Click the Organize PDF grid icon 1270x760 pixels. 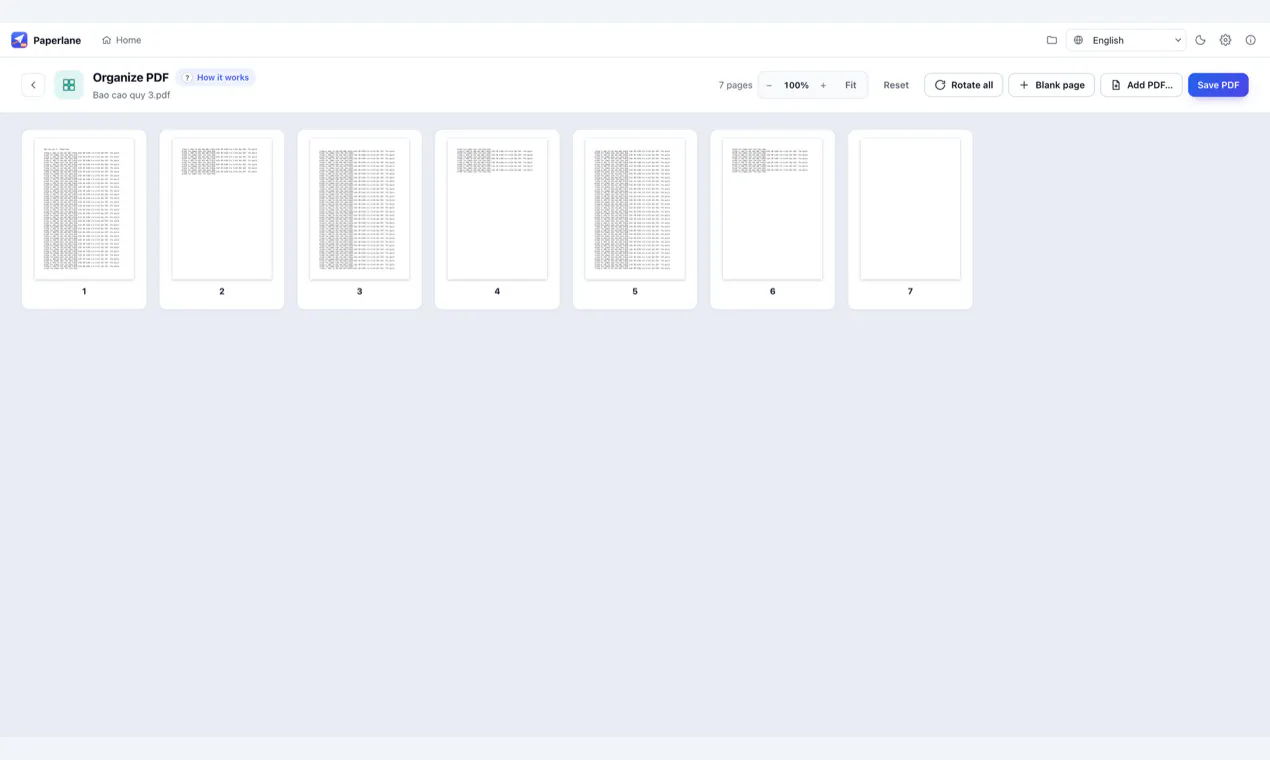coord(69,85)
